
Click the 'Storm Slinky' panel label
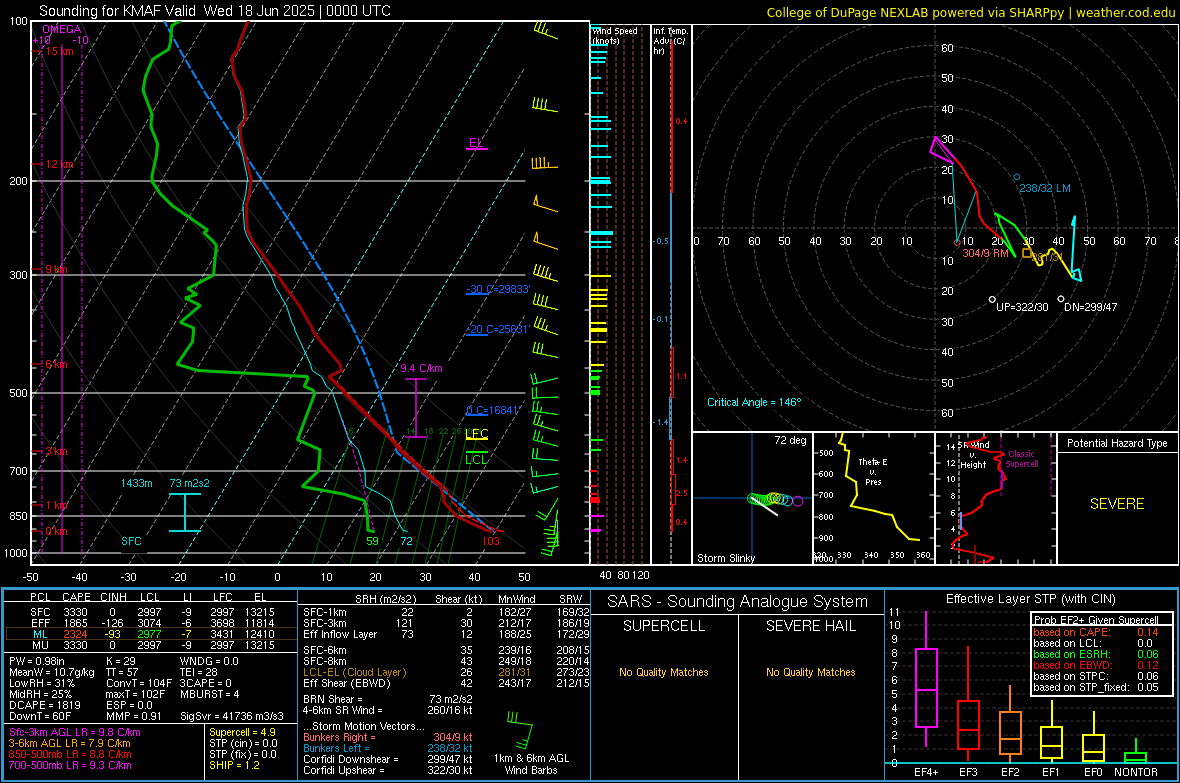pyautogui.click(x=725, y=558)
